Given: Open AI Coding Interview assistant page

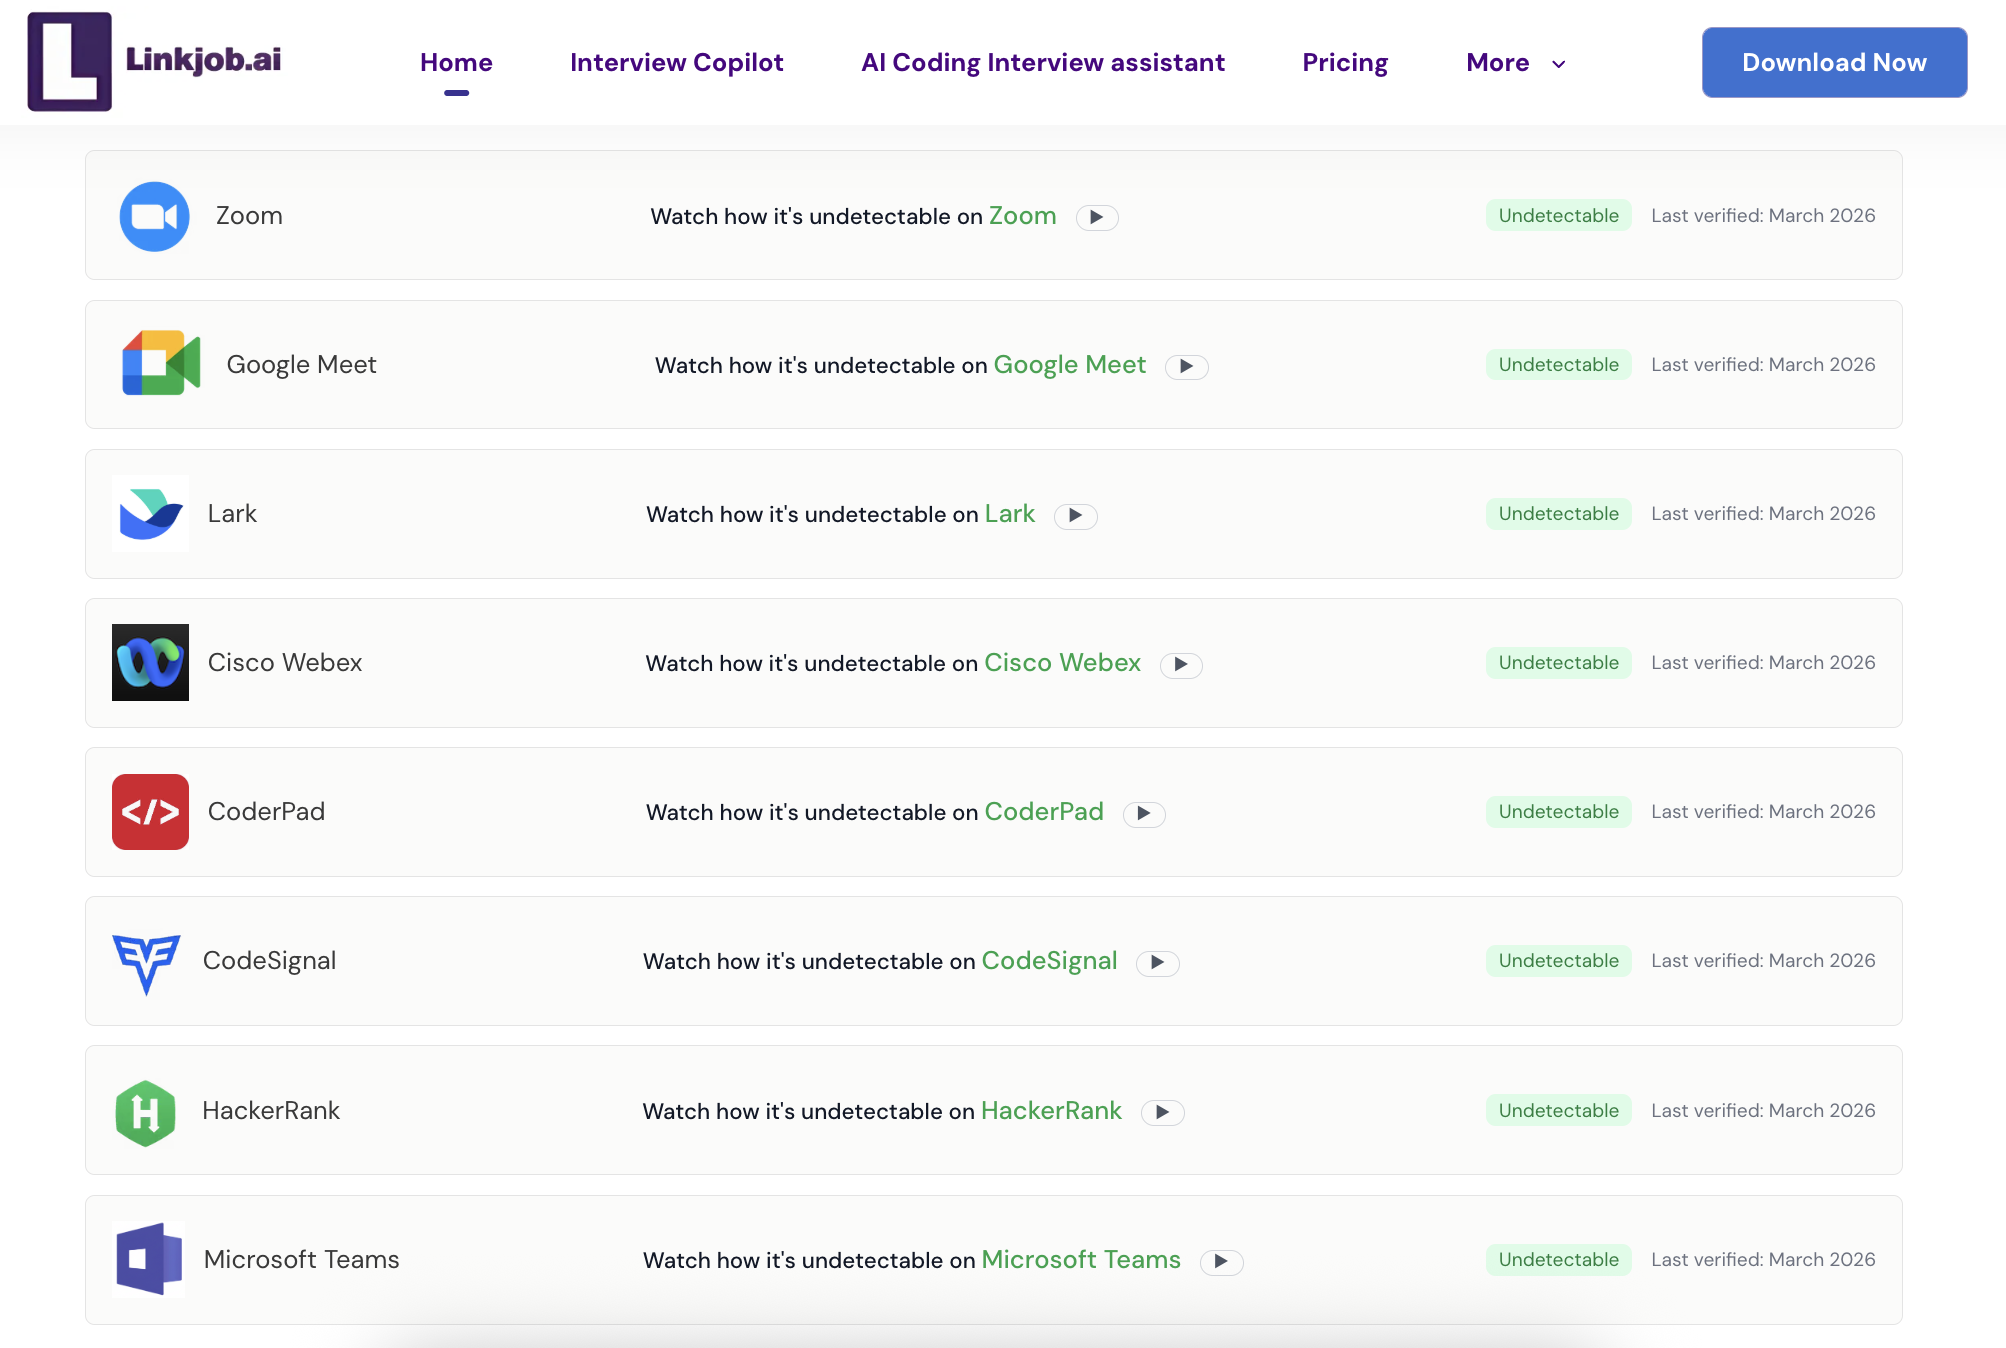Looking at the screenshot, I should click(1042, 62).
